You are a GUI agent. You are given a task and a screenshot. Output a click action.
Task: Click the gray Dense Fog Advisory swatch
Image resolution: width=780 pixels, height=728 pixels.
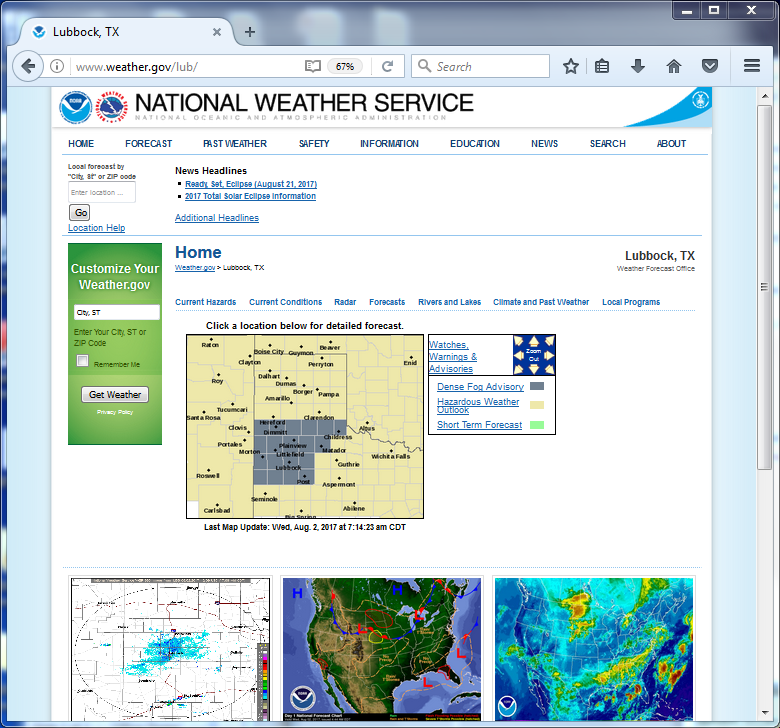point(537,386)
